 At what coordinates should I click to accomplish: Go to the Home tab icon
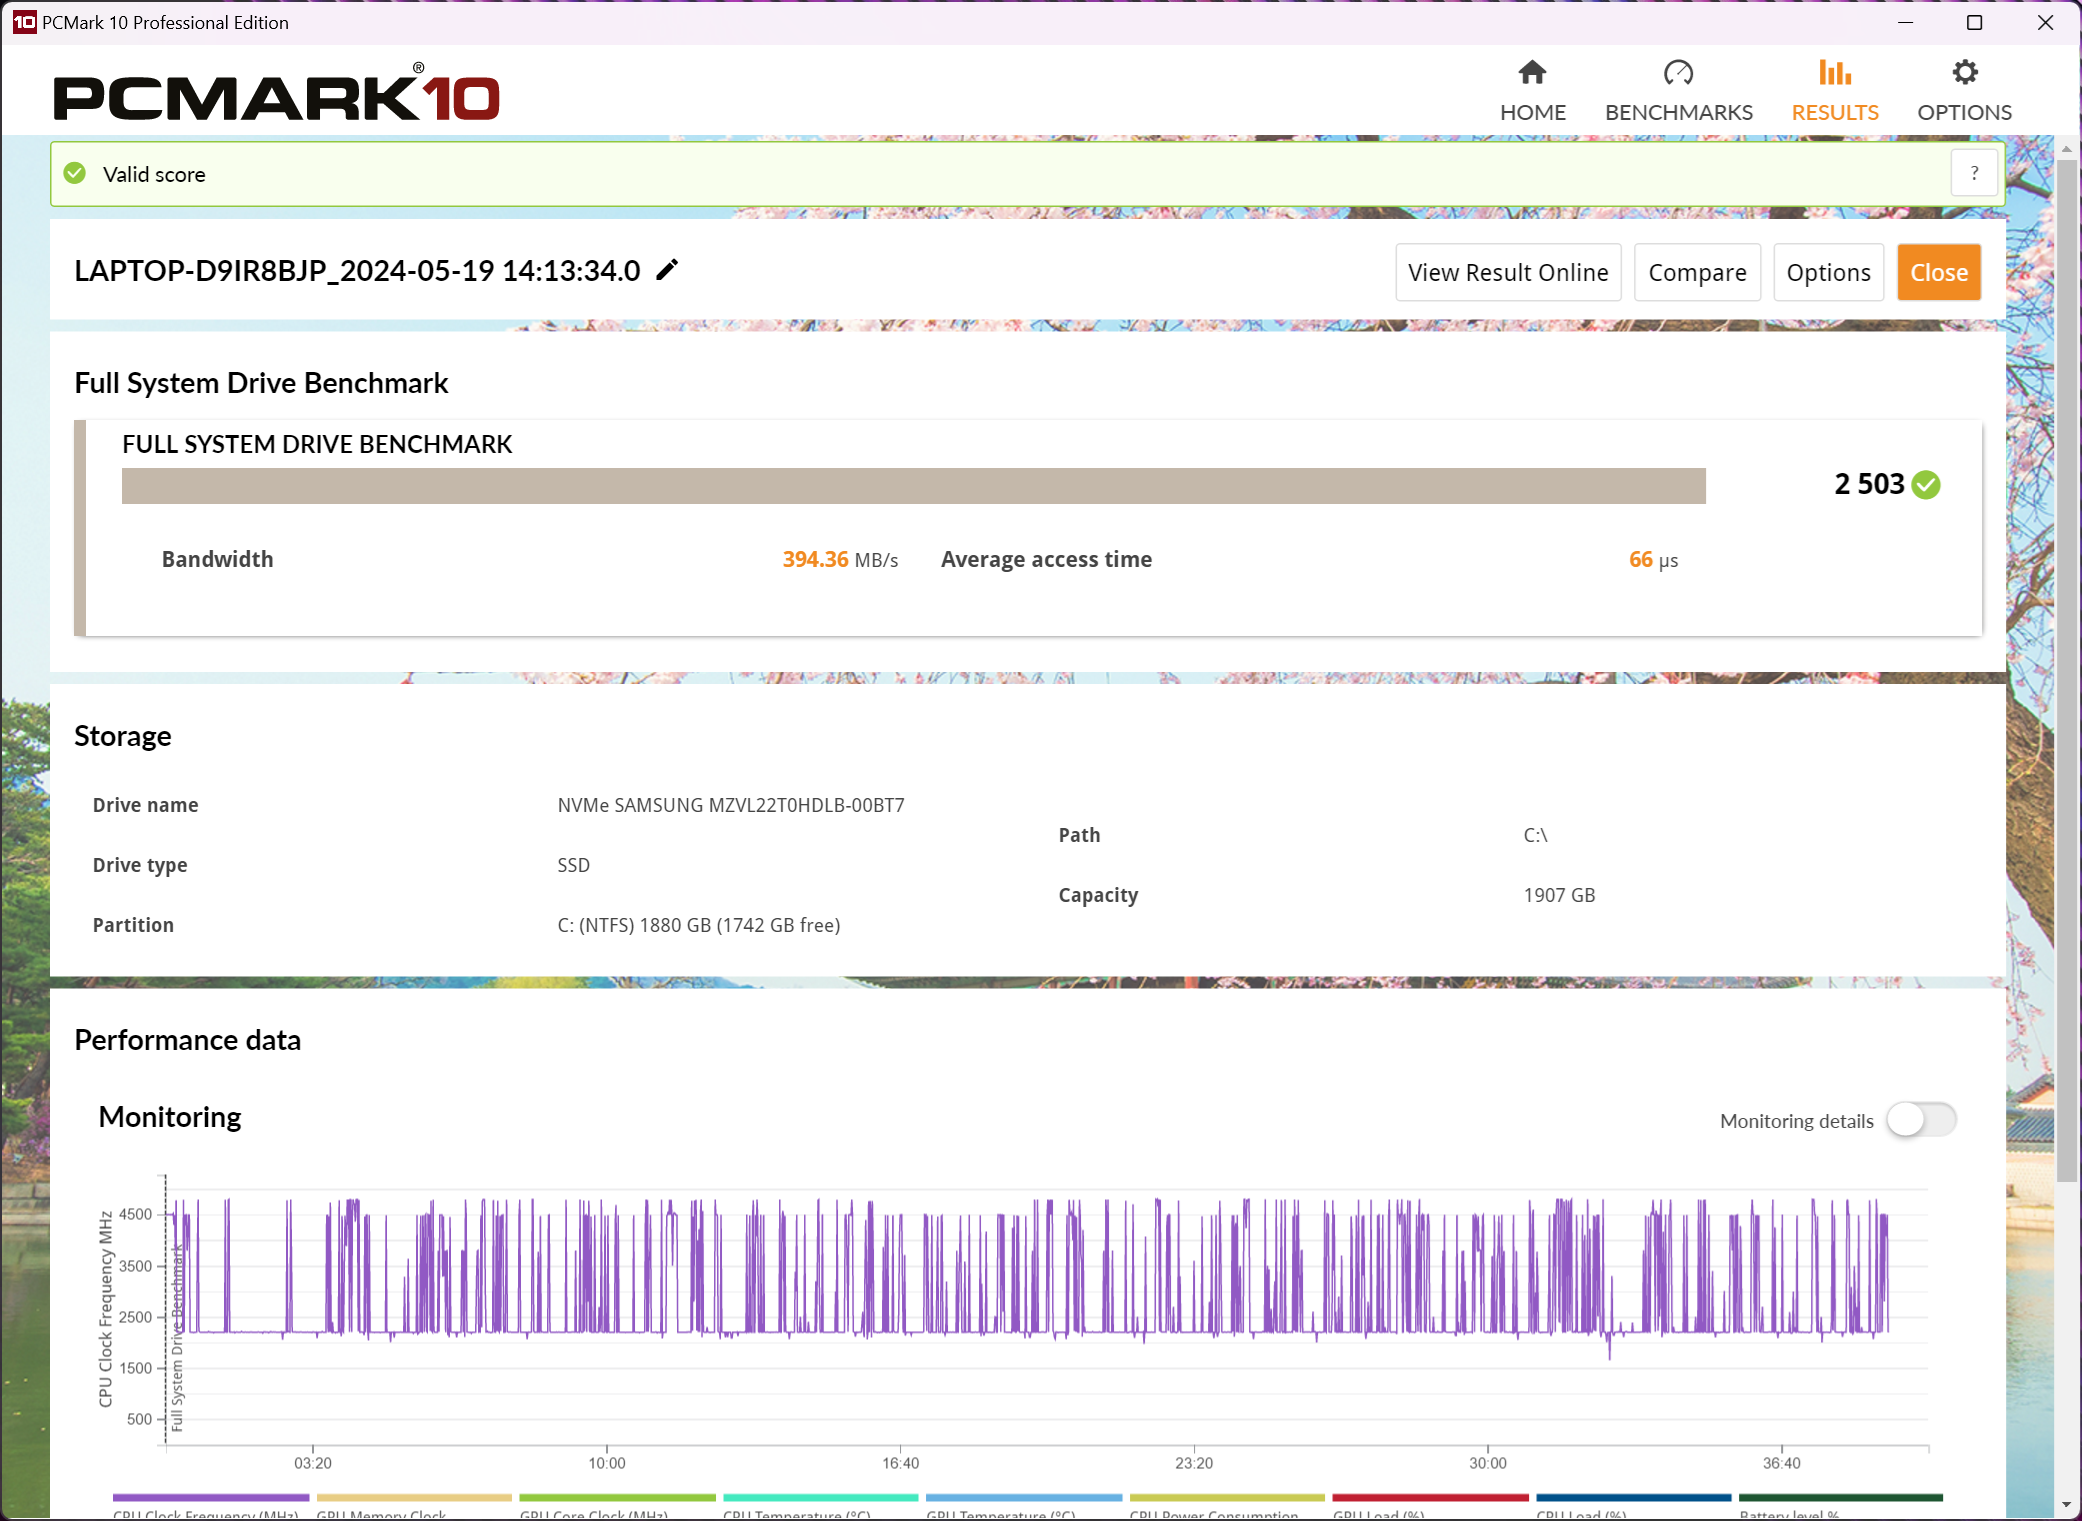[1532, 73]
